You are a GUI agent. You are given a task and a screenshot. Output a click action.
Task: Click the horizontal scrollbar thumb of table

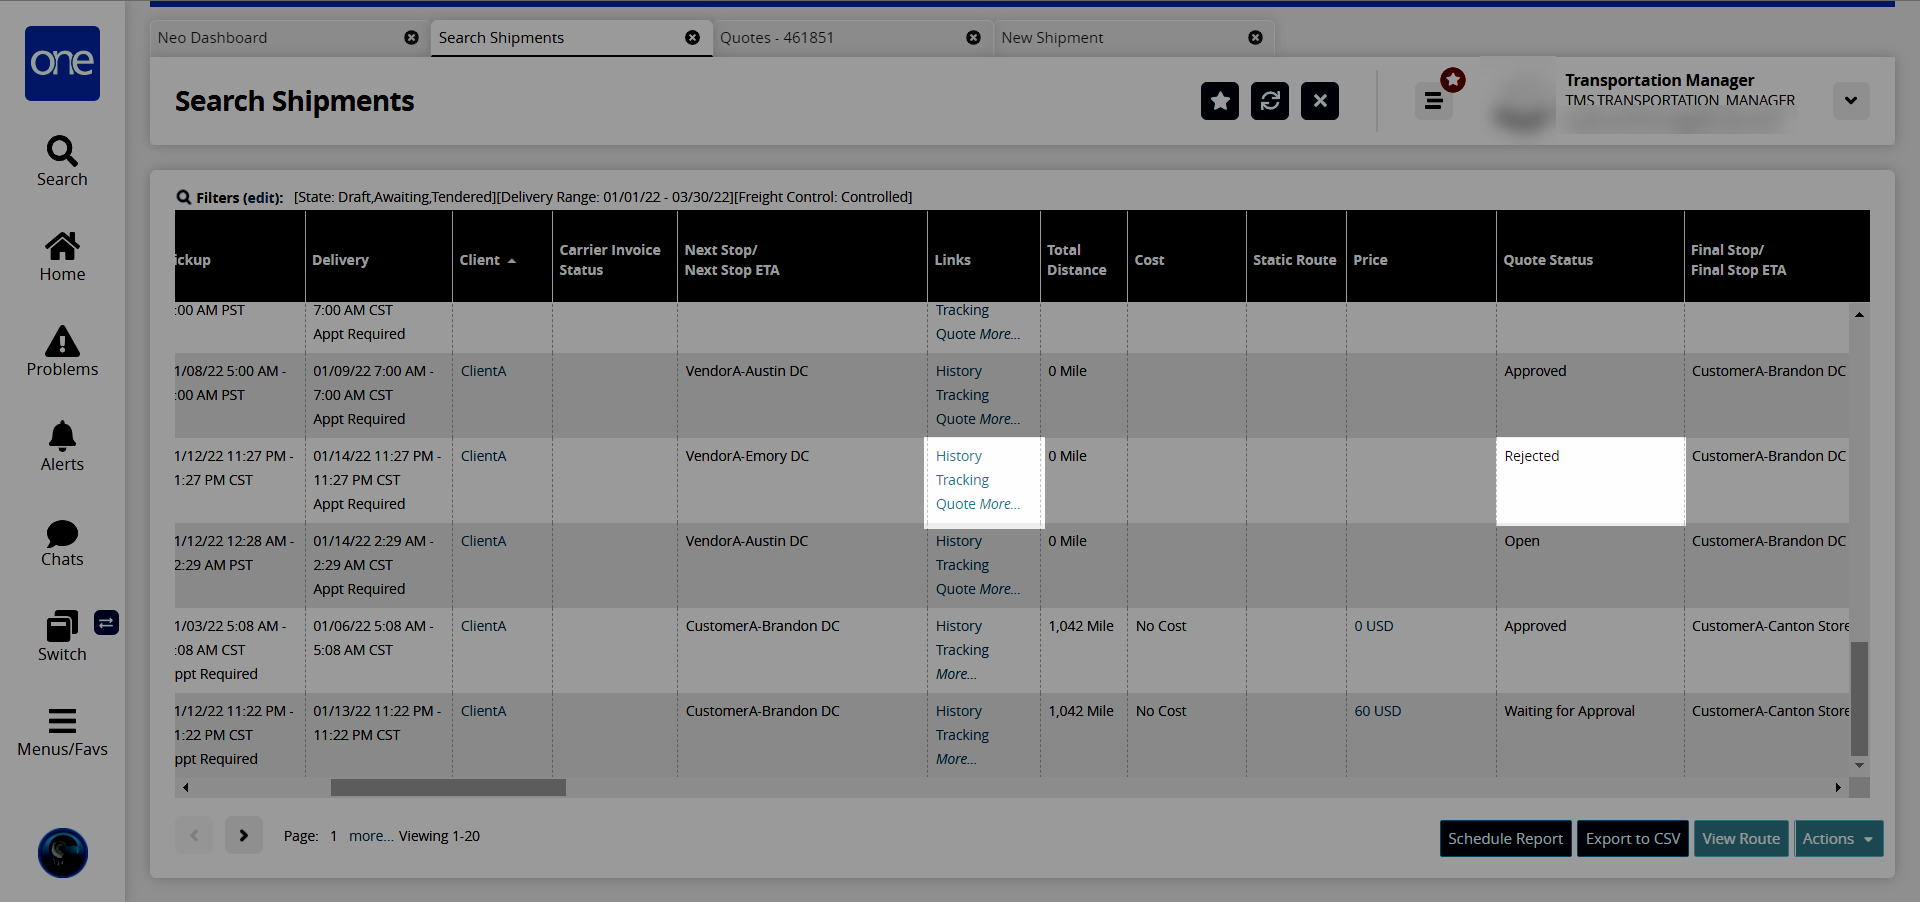448,788
